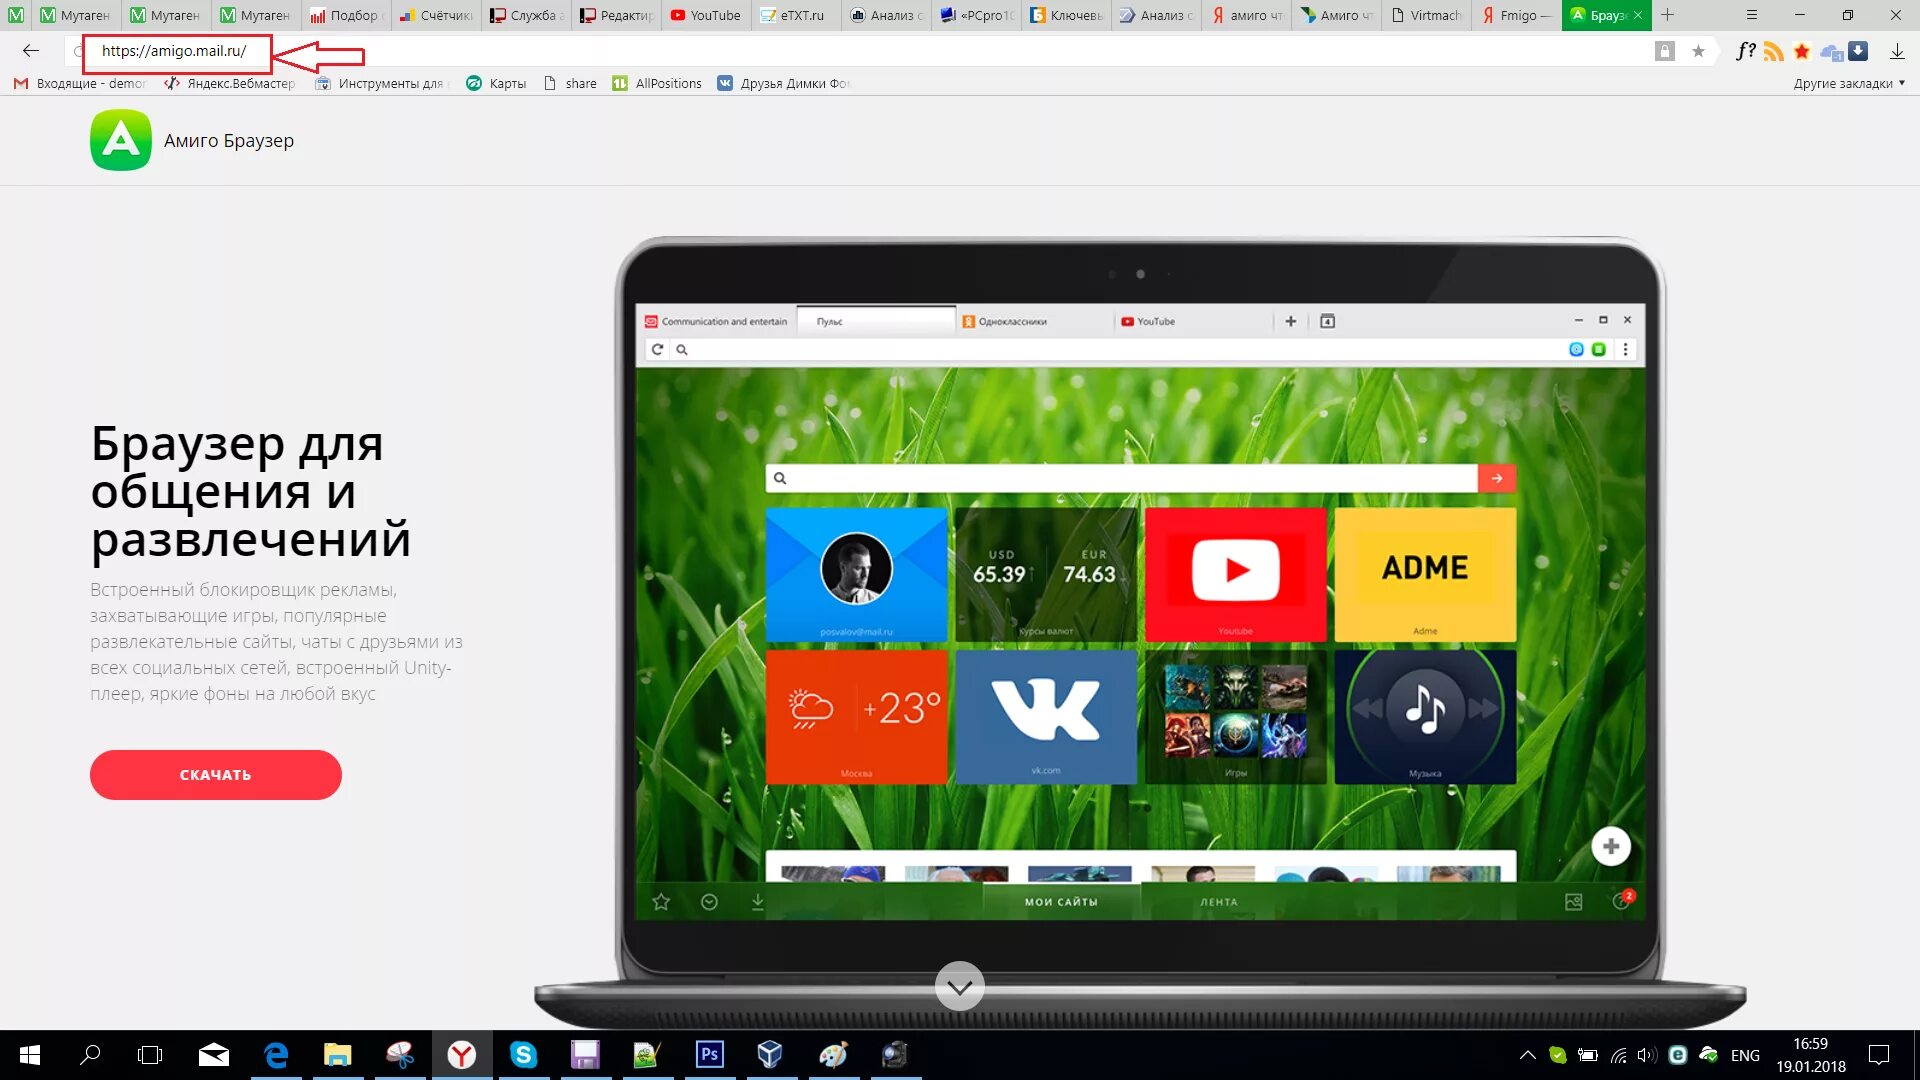Open the f? extension icon
The image size is (1920, 1080).
(1746, 51)
